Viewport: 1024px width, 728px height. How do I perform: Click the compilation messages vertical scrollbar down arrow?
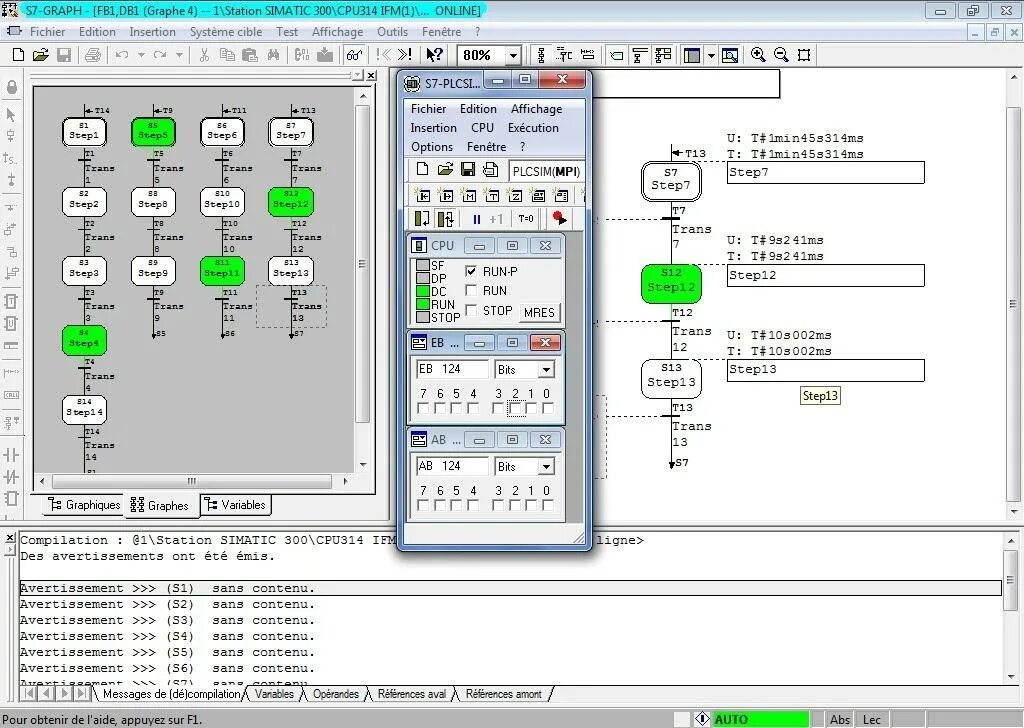pyautogui.click(x=1012, y=677)
